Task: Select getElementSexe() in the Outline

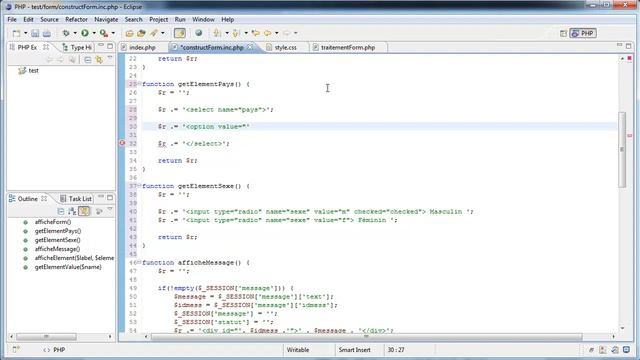Action: pyautogui.click(x=58, y=240)
